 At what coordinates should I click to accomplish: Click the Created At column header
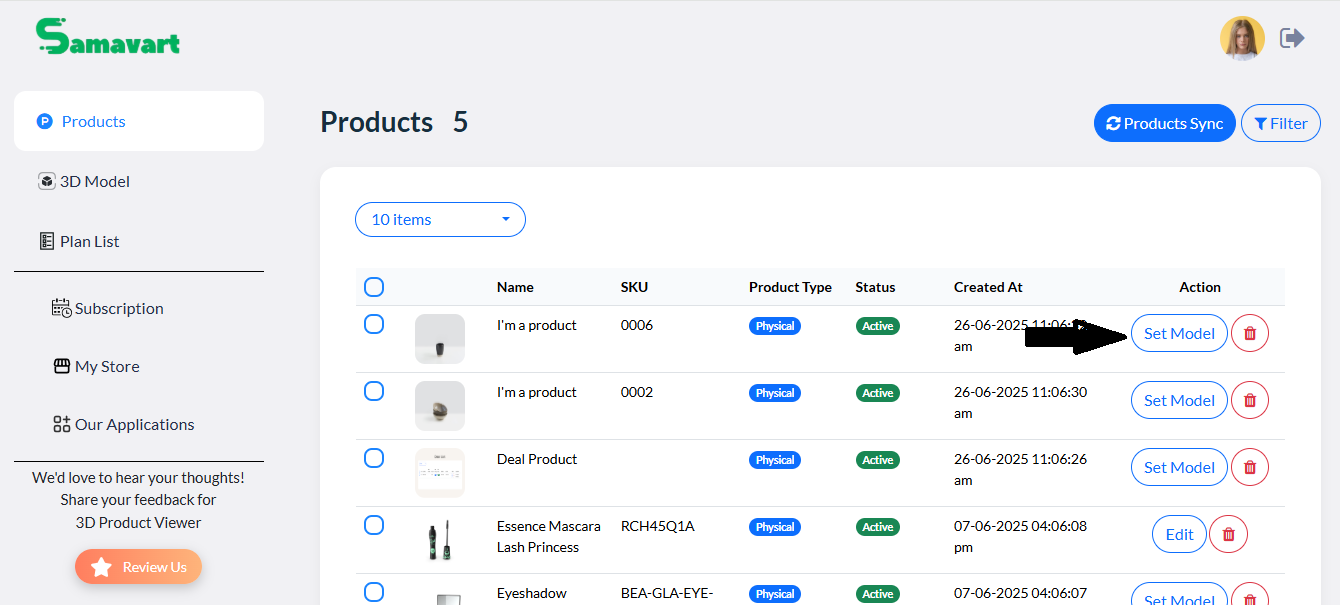tap(988, 287)
